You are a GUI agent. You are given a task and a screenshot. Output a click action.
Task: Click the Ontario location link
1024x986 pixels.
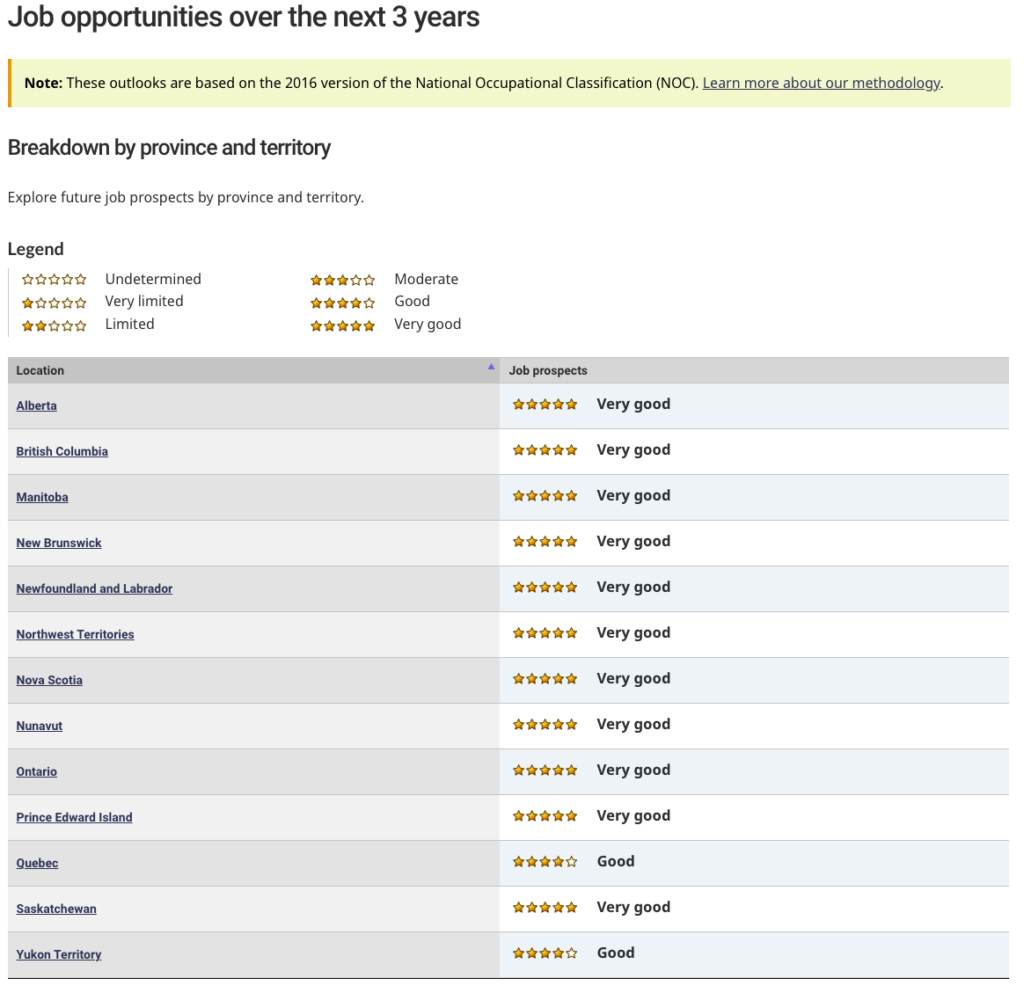[x=37, y=772]
